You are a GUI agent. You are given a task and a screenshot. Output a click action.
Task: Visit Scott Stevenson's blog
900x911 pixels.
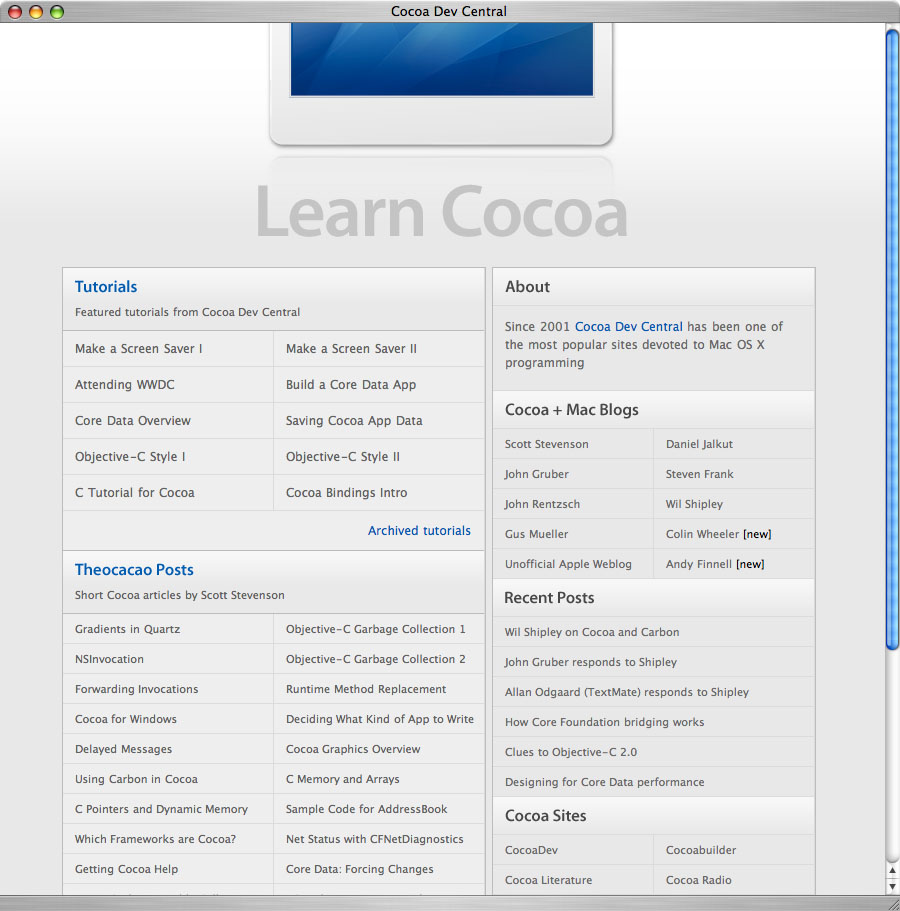(546, 444)
